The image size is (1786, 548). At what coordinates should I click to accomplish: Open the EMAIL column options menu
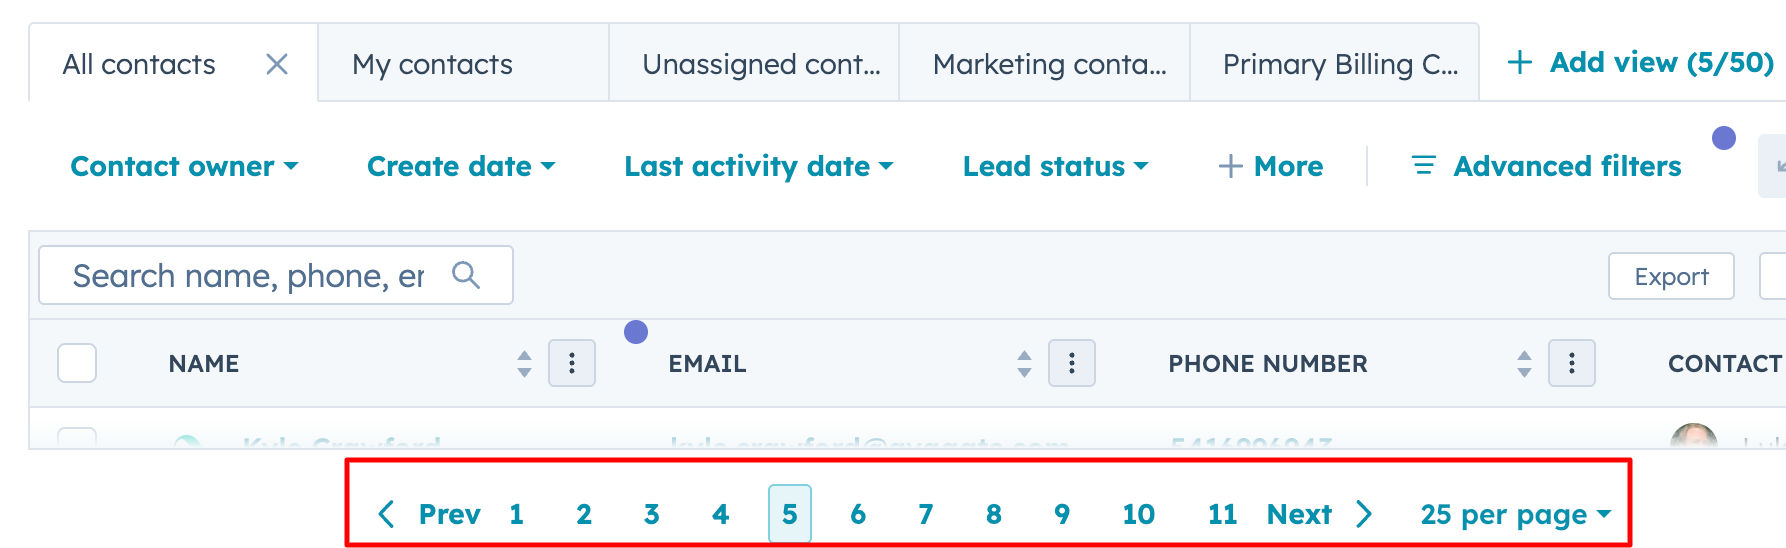(x=1072, y=363)
